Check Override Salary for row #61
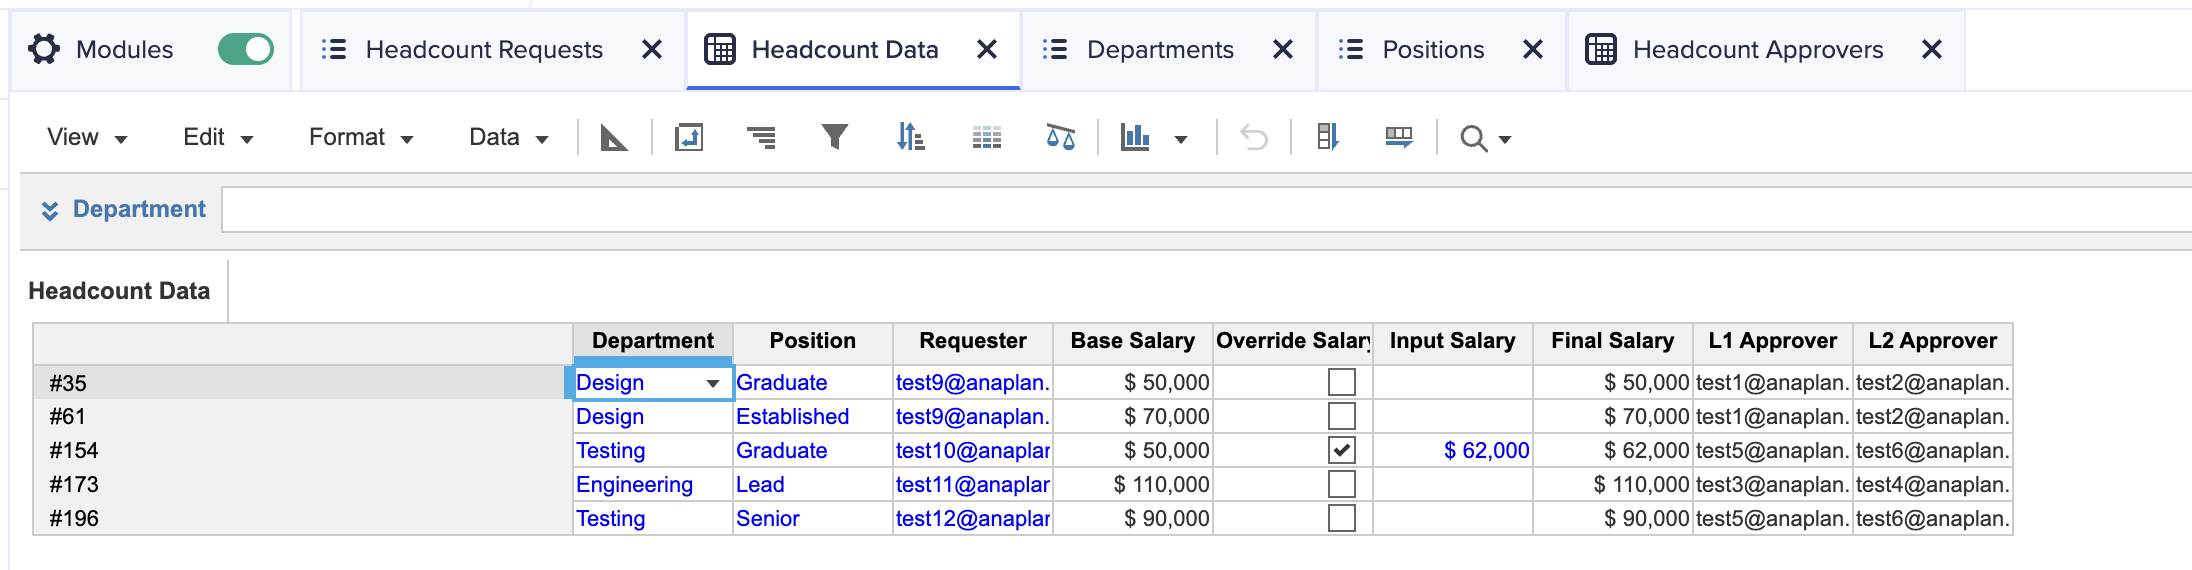Screen dimensions: 2192x570 [x=1342, y=416]
